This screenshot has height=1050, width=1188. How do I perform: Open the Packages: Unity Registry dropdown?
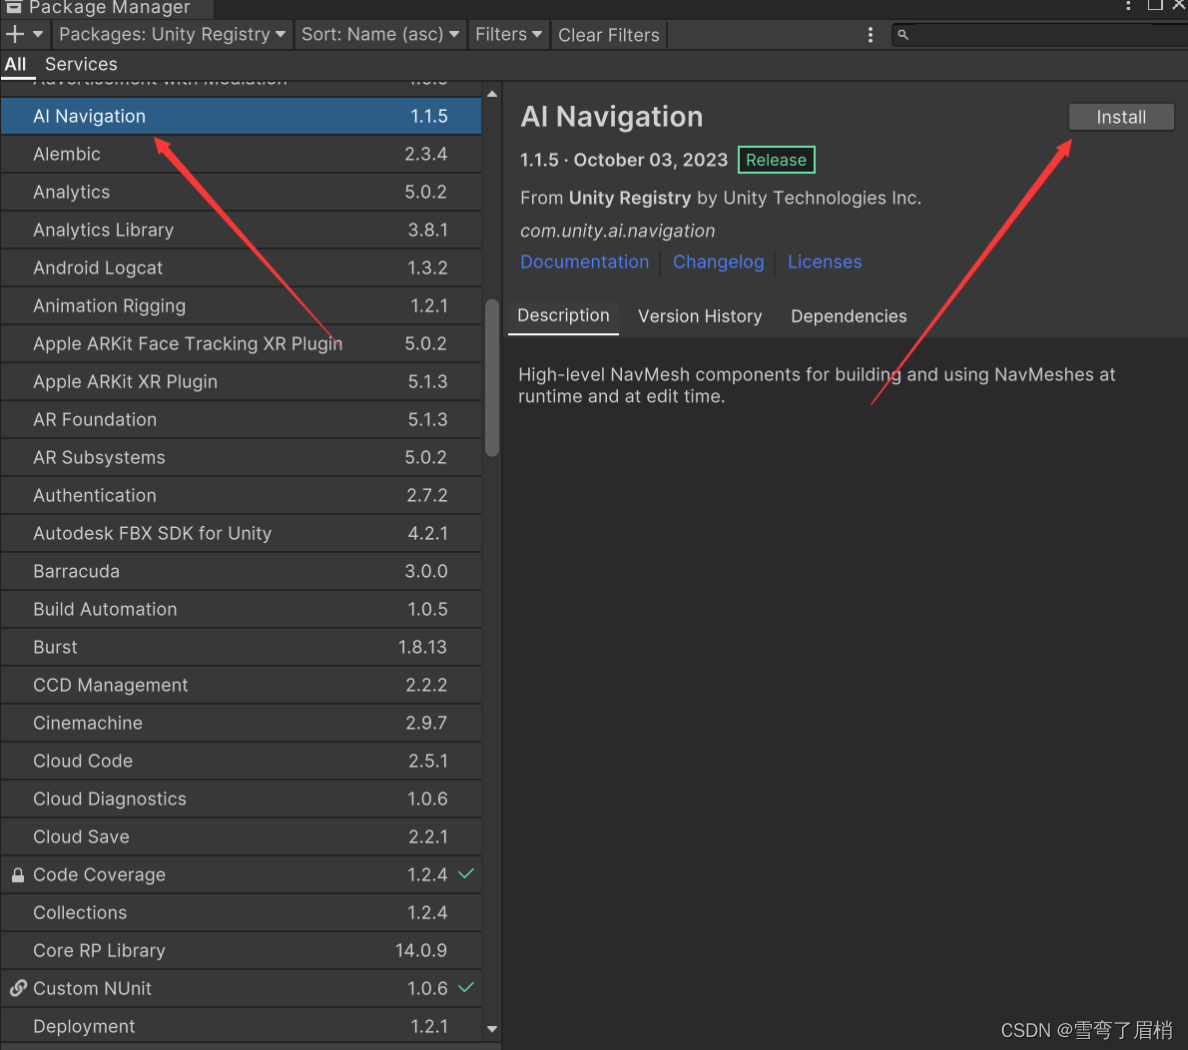[x=172, y=34]
